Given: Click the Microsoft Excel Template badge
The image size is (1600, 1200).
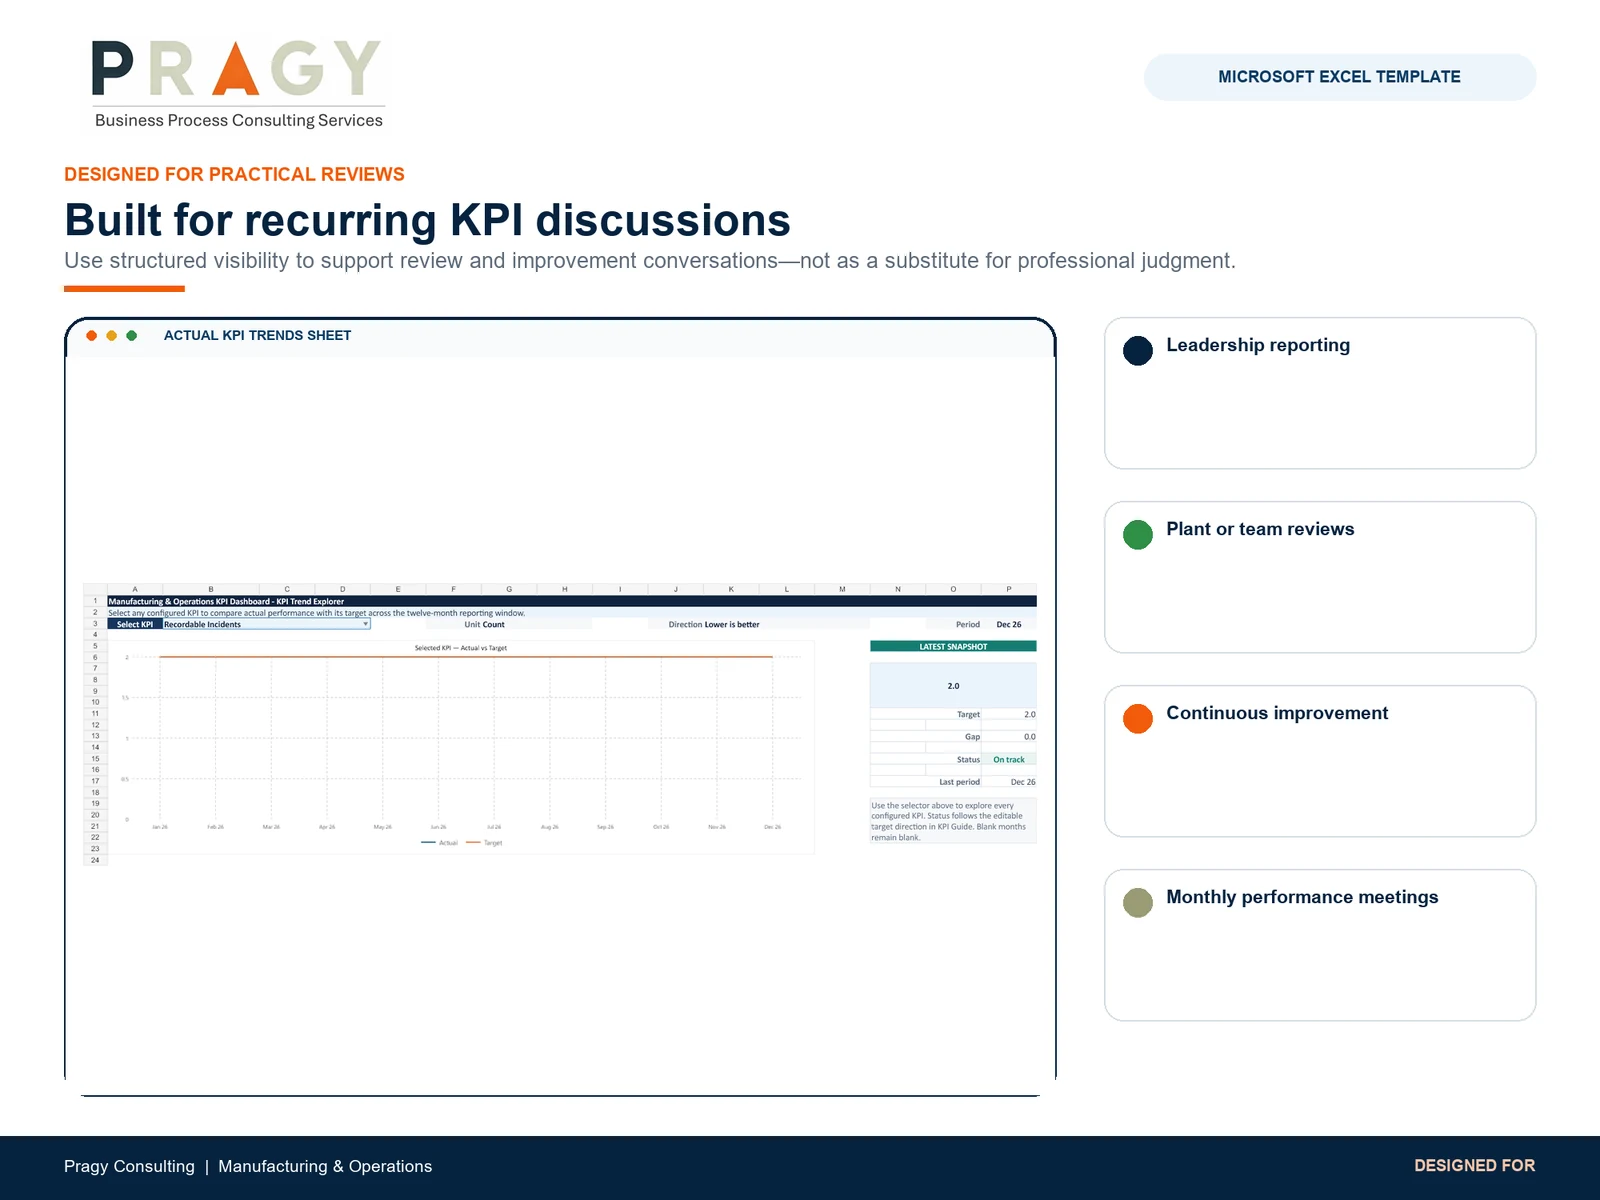Looking at the screenshot, I should (1339, 77).
